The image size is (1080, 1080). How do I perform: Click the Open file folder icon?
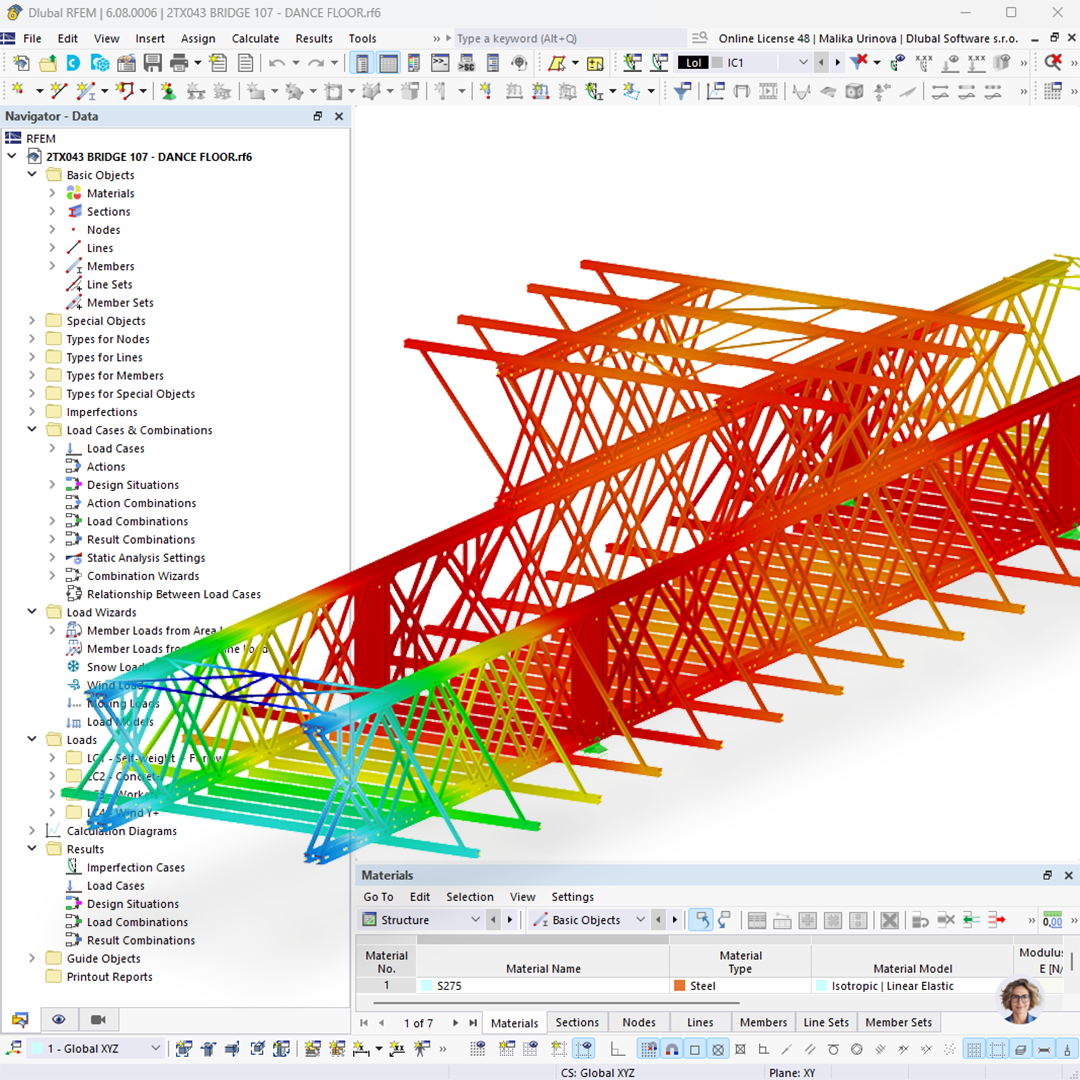coord(48,63)
